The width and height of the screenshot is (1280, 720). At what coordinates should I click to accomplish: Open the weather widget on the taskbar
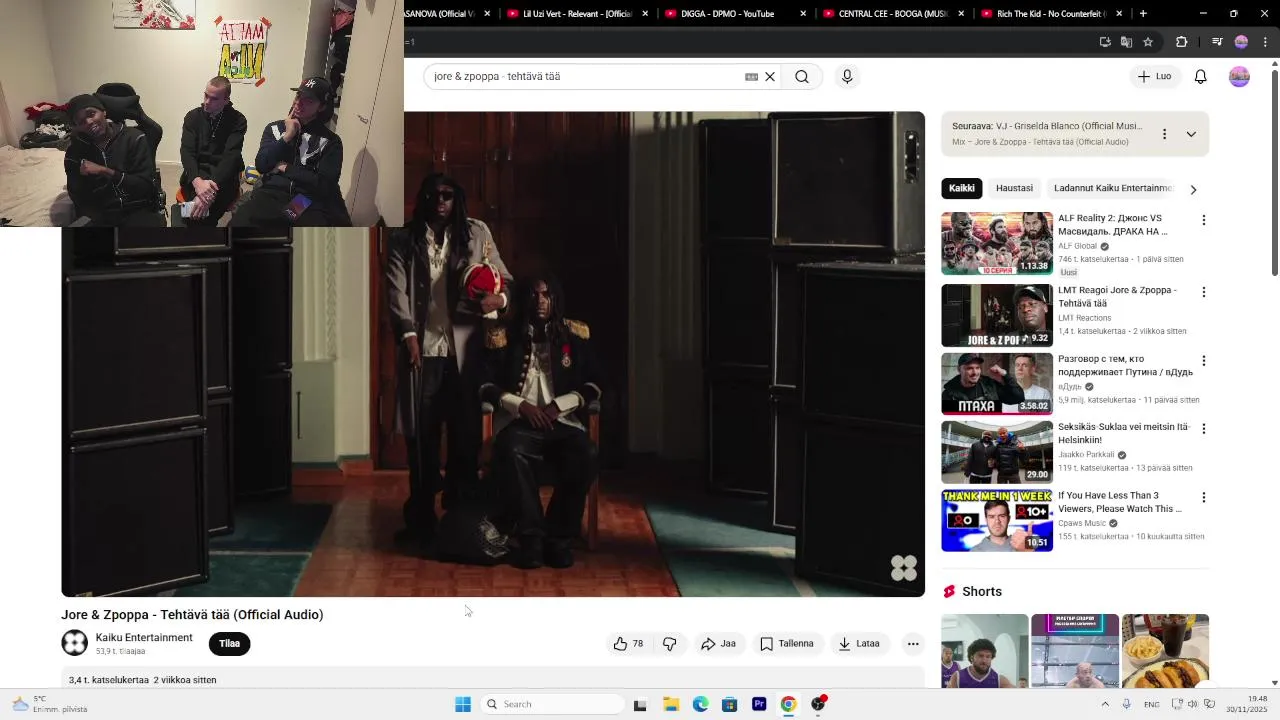click(50, 704)
